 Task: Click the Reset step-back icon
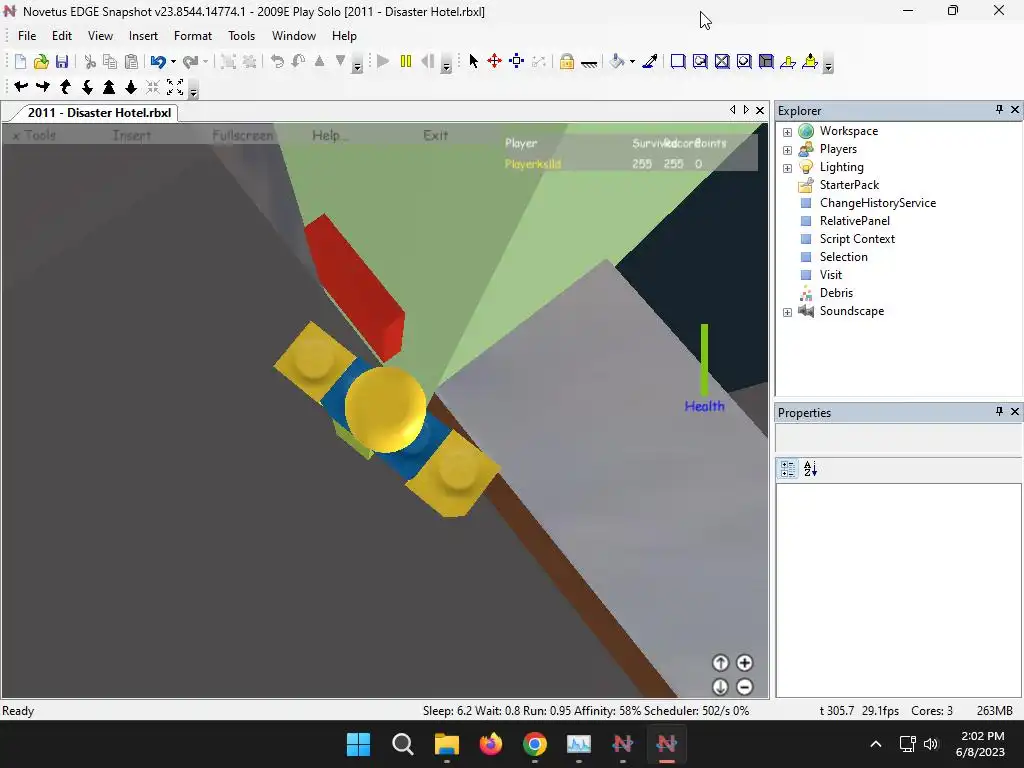(x=428, y=61)
